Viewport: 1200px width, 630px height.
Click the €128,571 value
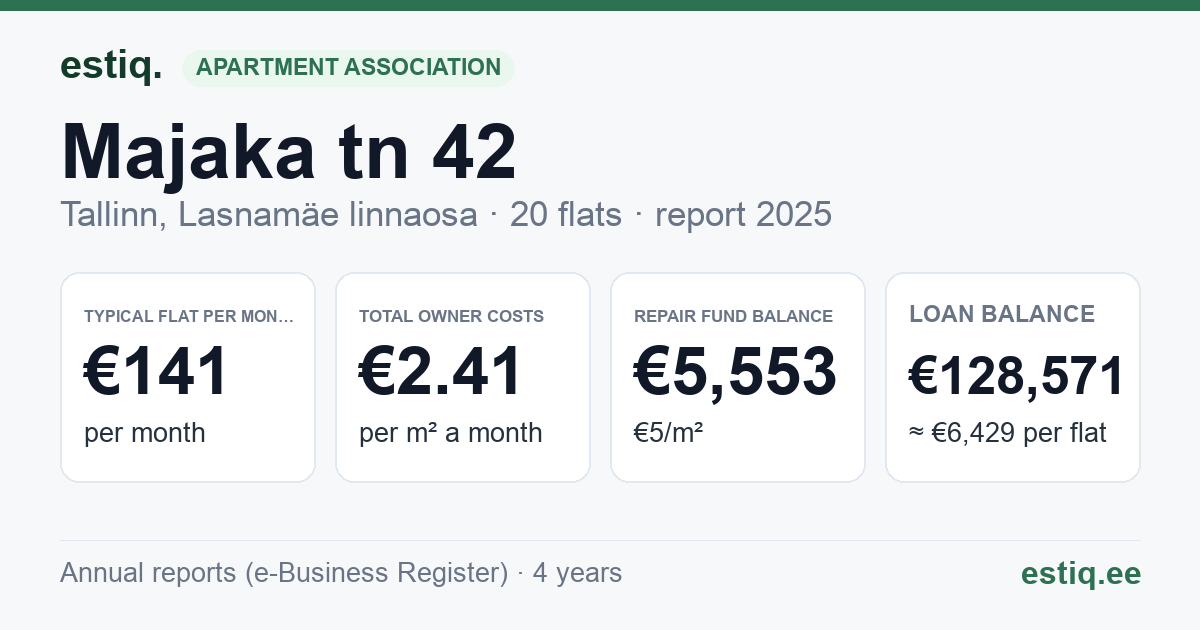point(1016,377)
